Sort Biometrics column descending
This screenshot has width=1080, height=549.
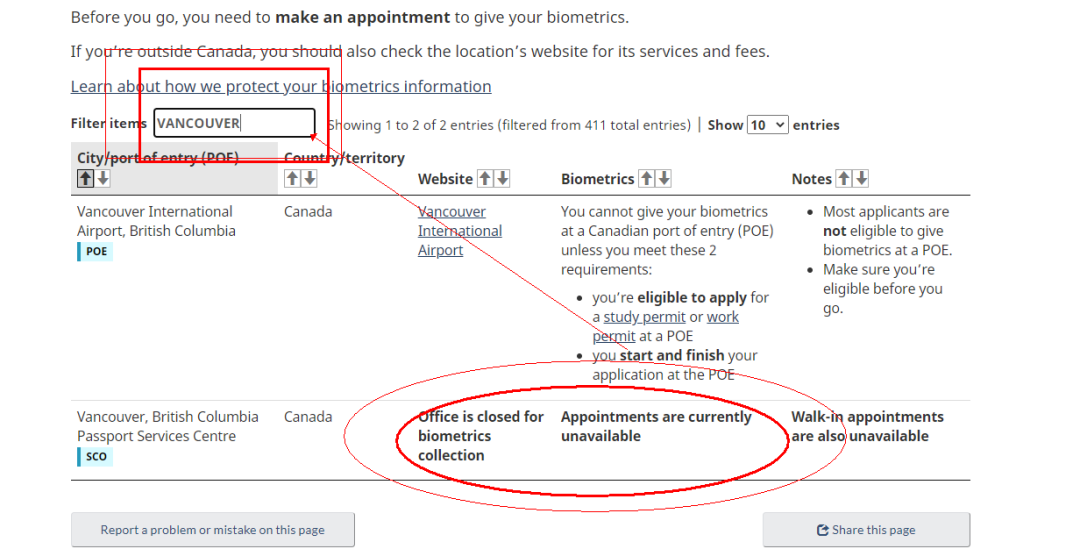pos(663,179)
